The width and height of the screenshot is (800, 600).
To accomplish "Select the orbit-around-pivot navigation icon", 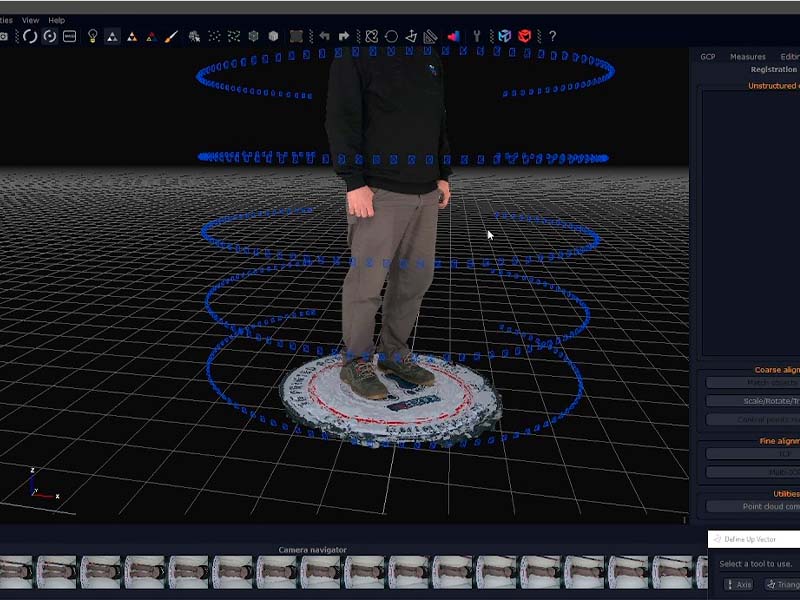I will pos(50,36).
